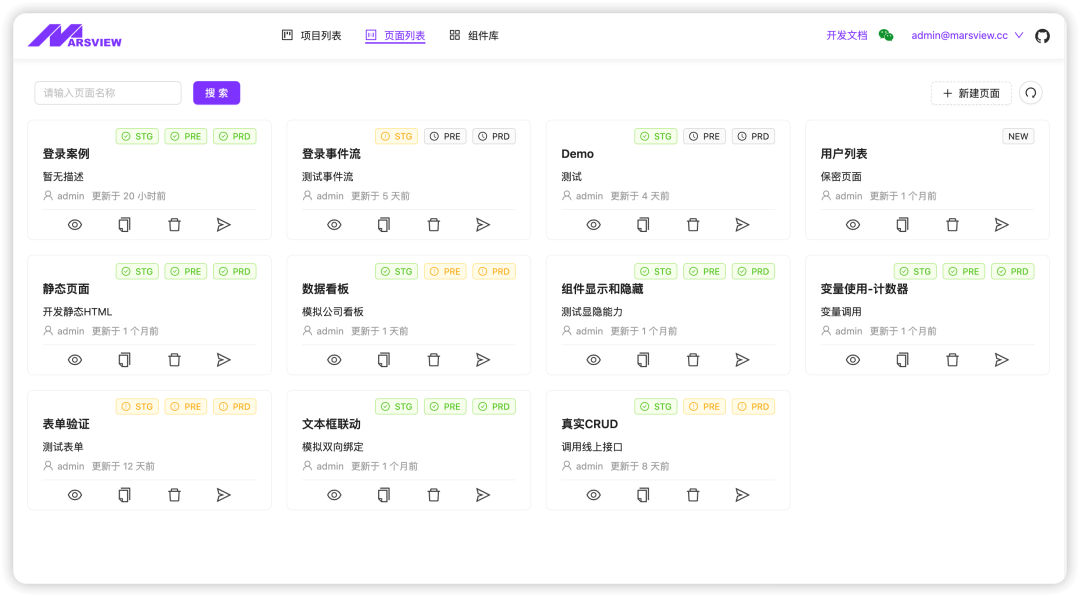Copy the 登录事件流 page using its copy icon

click(384, 225)
